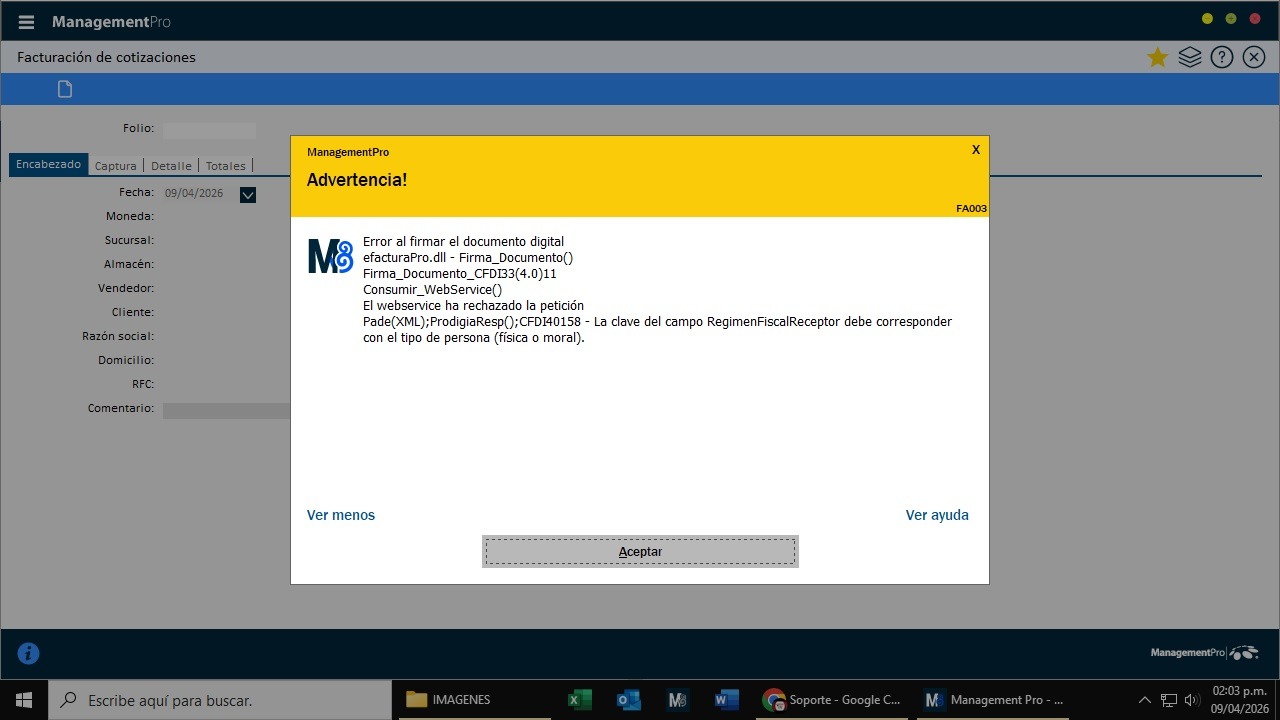Open Excel from the taskbar
The image size is (1280, 720).
579,700
